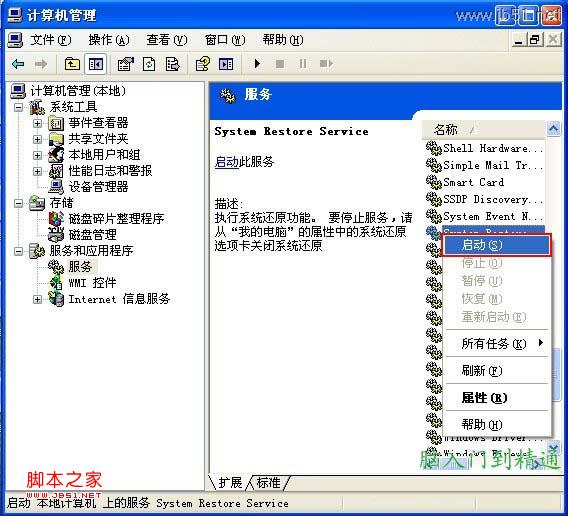Viewport: 568px width, 516px height.
Task: Collapse the 服务和应用程序 tree node
Action: (x=18, y=251)
